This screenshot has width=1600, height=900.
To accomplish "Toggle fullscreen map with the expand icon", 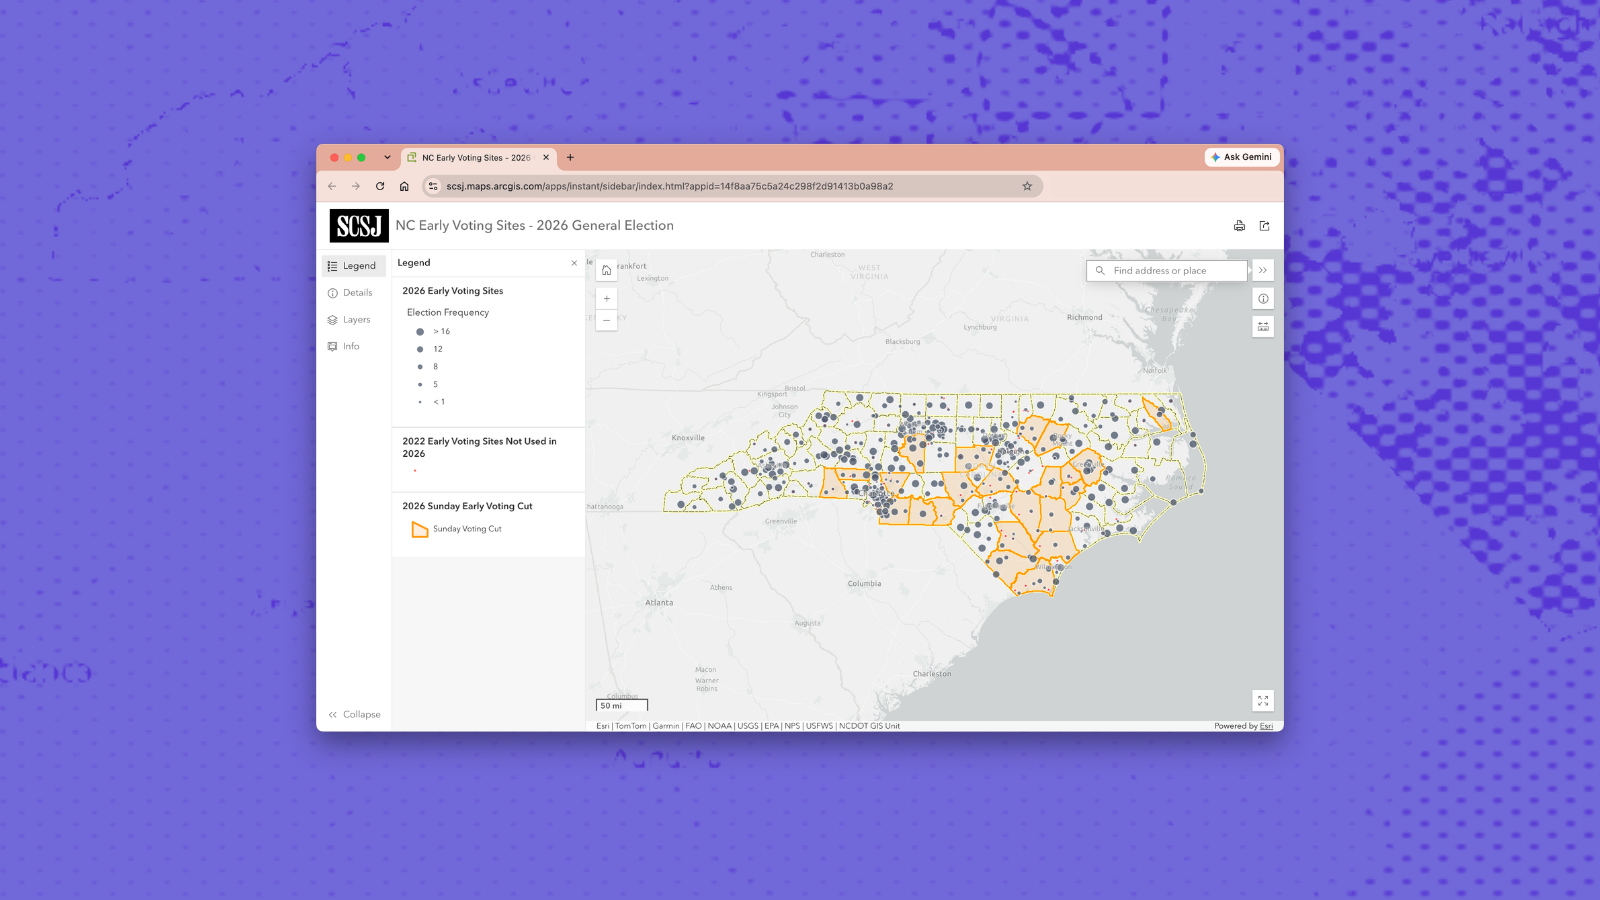I will tap(1263, 701).
